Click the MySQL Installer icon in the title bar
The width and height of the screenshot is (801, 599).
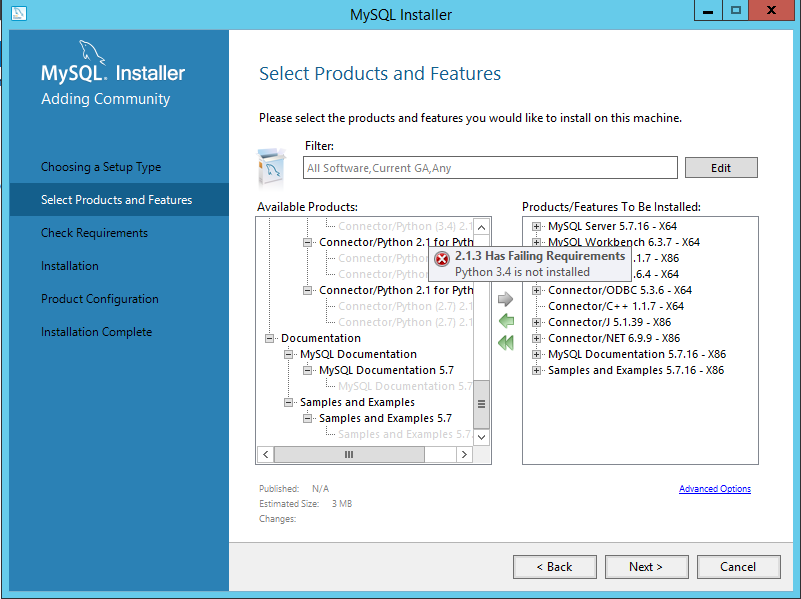coord(17,13)
